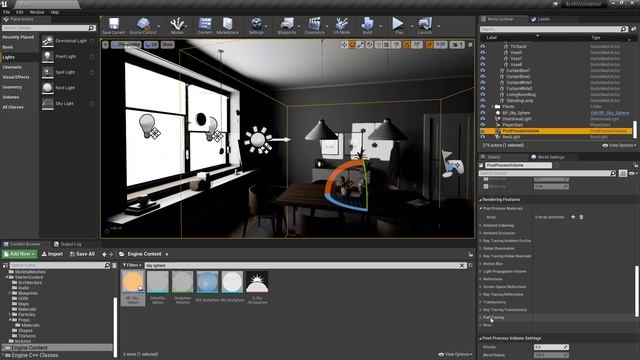Screen dimensions: 640x360
Task: Select the Point Light placement icon
Action: pyautogui.click(x=48, y=56)
